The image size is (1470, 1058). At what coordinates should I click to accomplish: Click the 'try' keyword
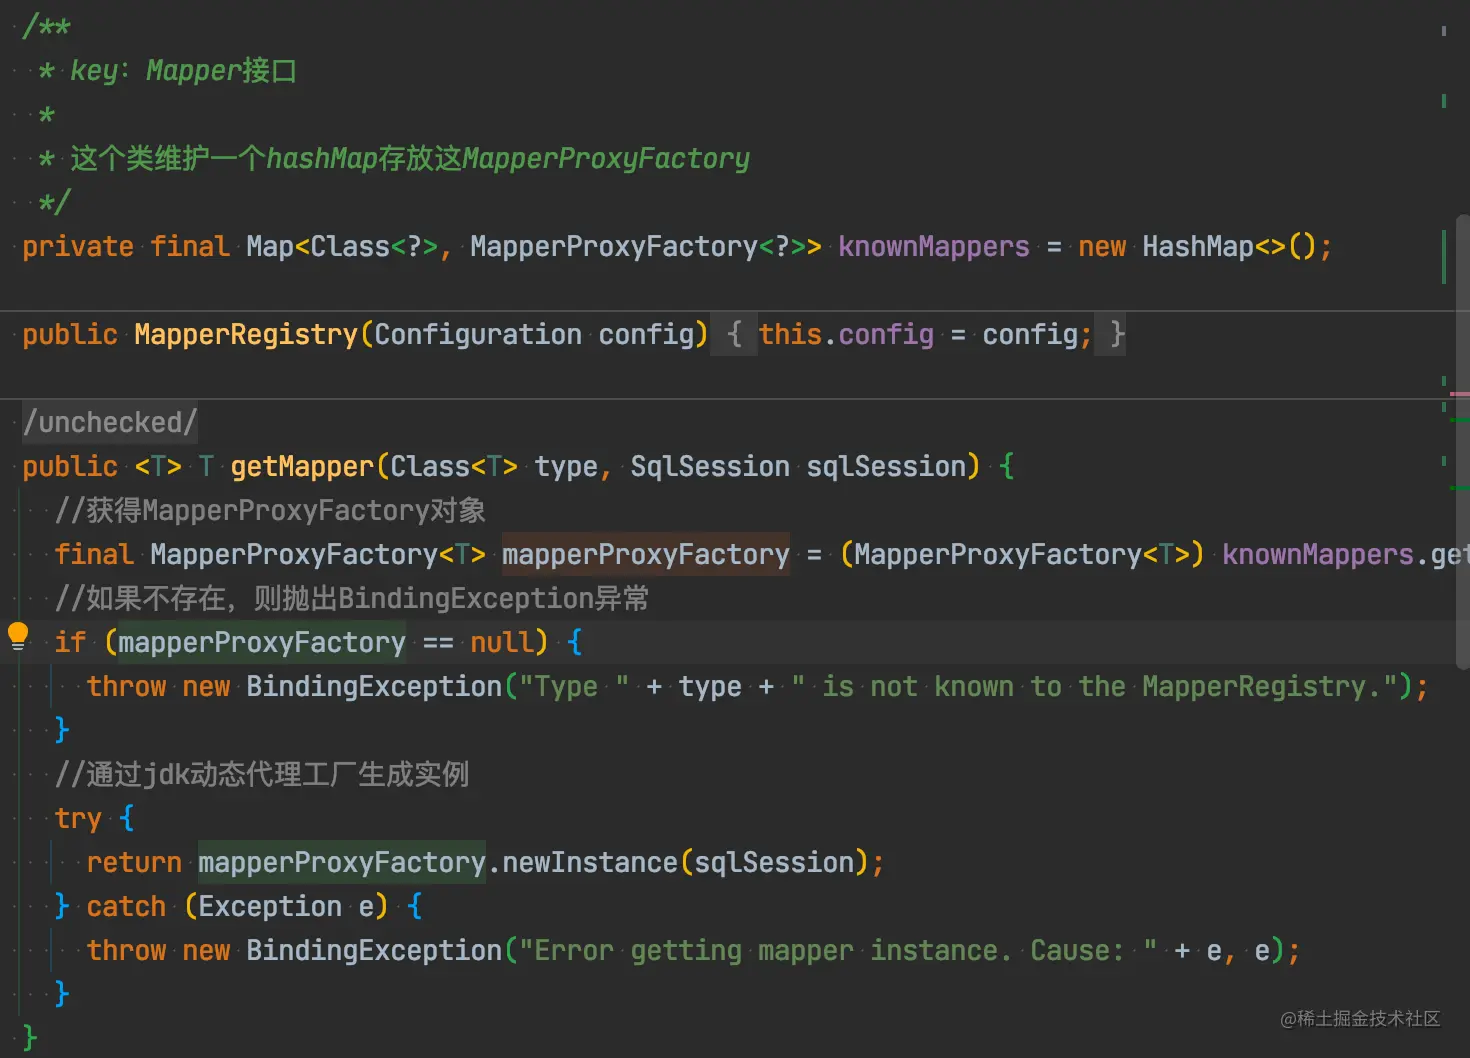click(x=78, y=818)
